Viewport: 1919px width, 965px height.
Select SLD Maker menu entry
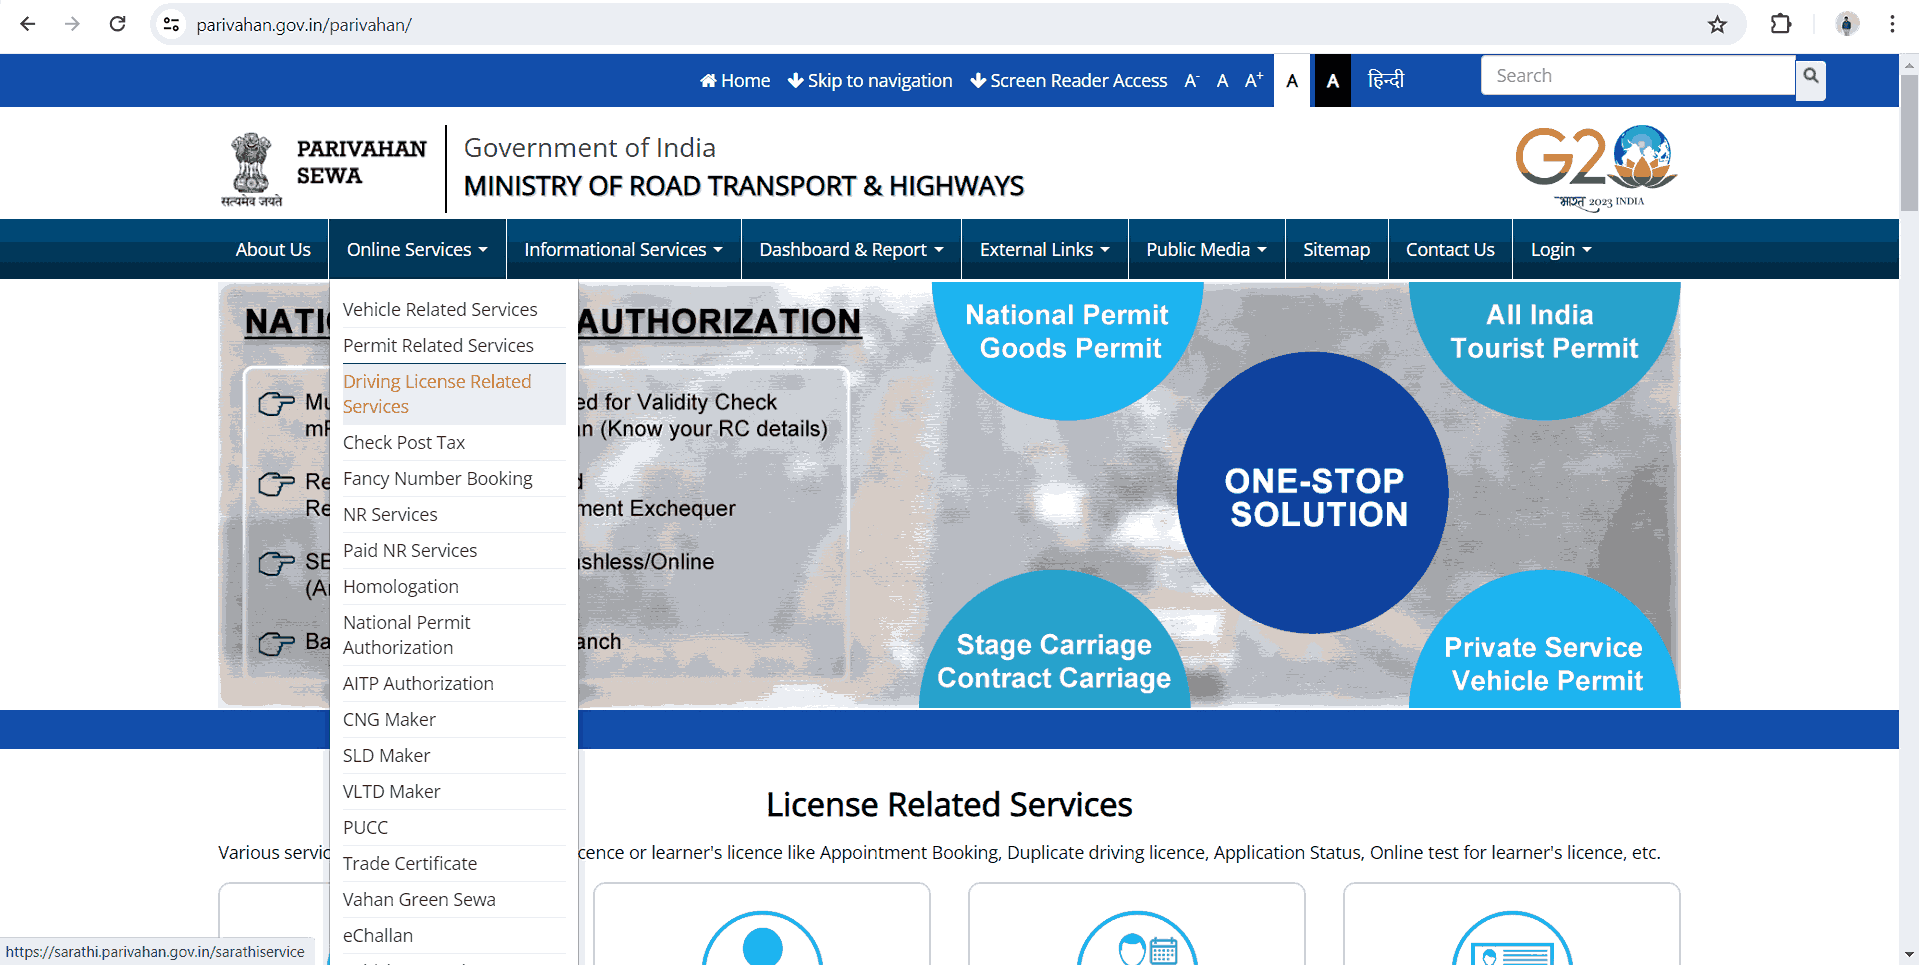coord(454,756)
